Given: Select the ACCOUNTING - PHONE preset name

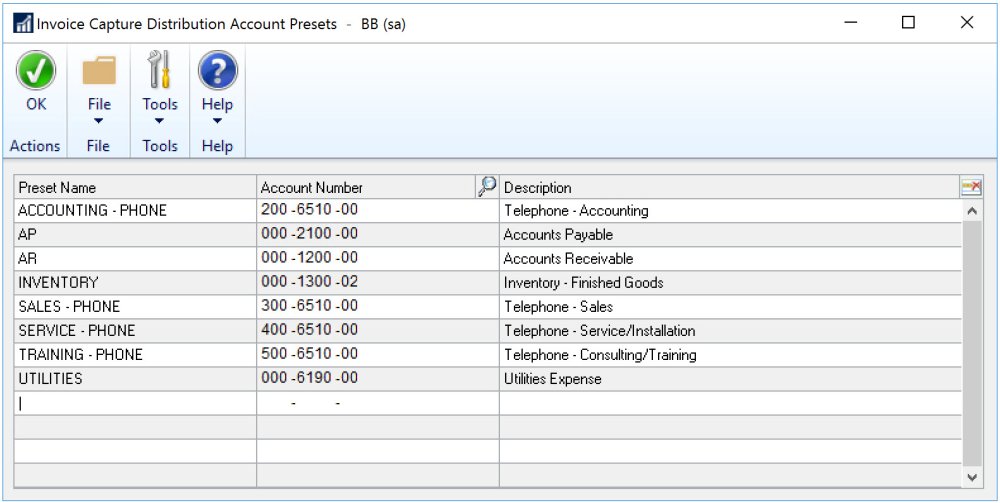Looking at the screenshot, I should click(x=92, y=210).
